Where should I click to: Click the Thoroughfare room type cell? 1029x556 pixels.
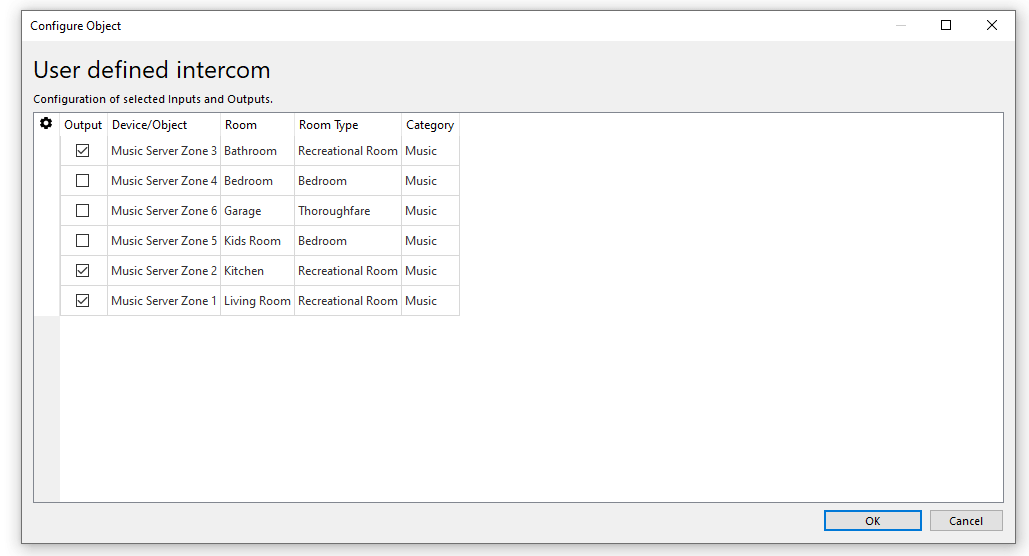[334, 211]
